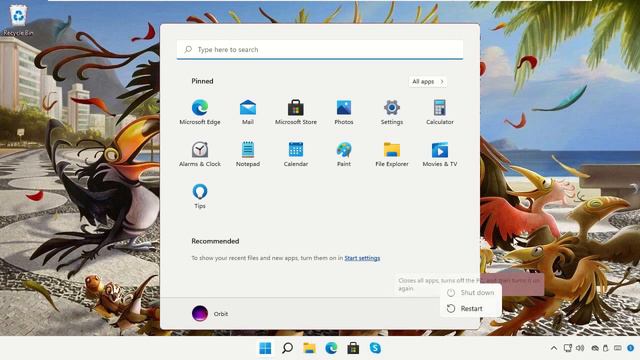Open the Tips app
The image size is (640, 360).
click(x=200, y=196)
